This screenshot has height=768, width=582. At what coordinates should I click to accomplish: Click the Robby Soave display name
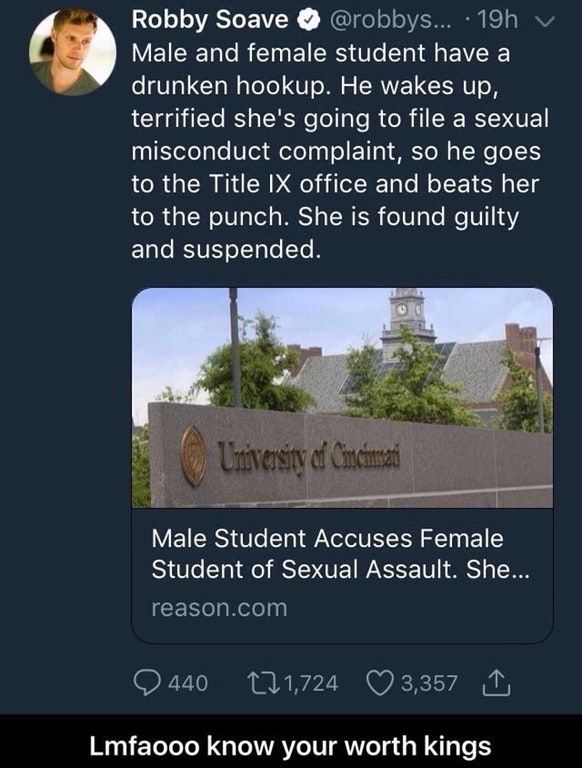pos(210,20)
